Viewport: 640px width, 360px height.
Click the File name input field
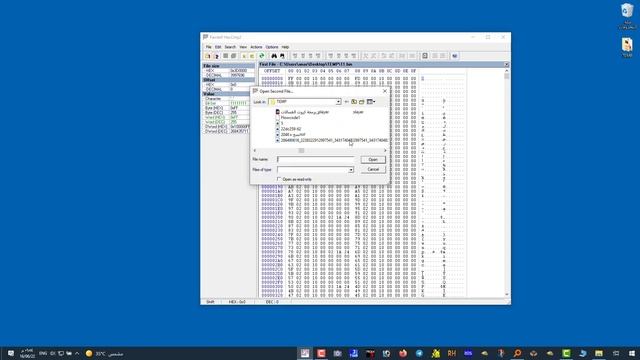click(316, 160)
